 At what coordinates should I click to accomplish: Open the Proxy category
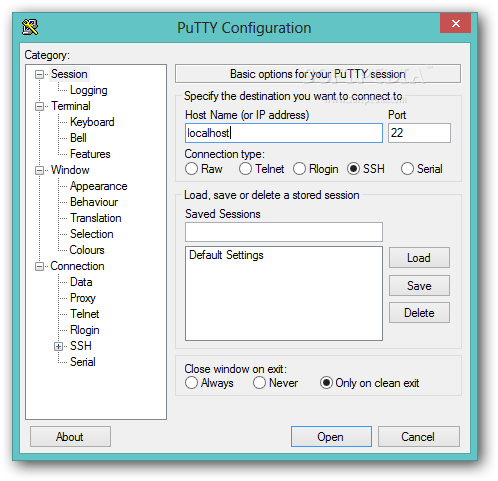83,298
